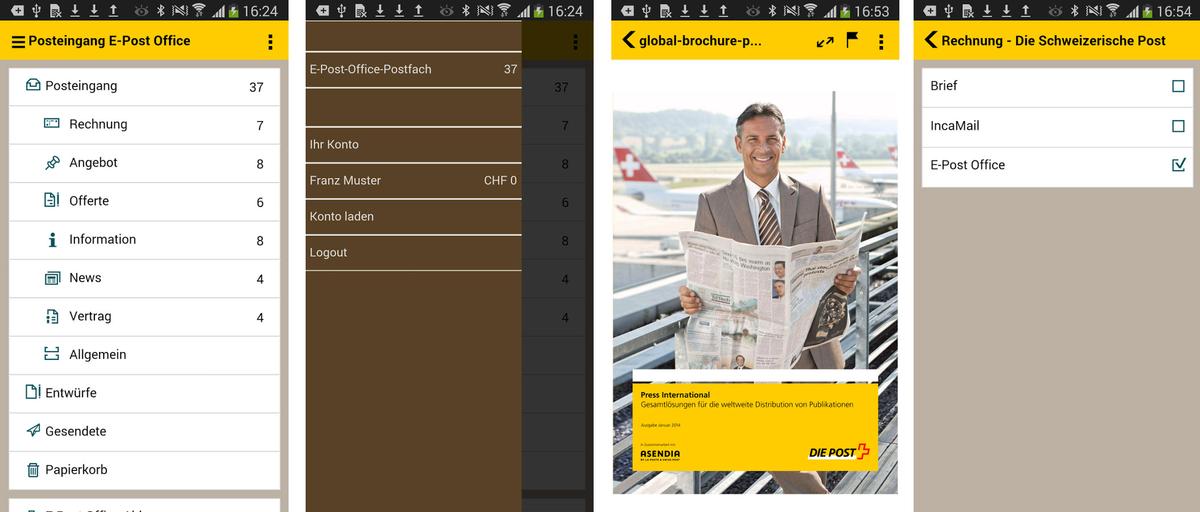Go back from global-brochure document view
Viewport: 1200px width, 512px height.
[x=628, y=41]
